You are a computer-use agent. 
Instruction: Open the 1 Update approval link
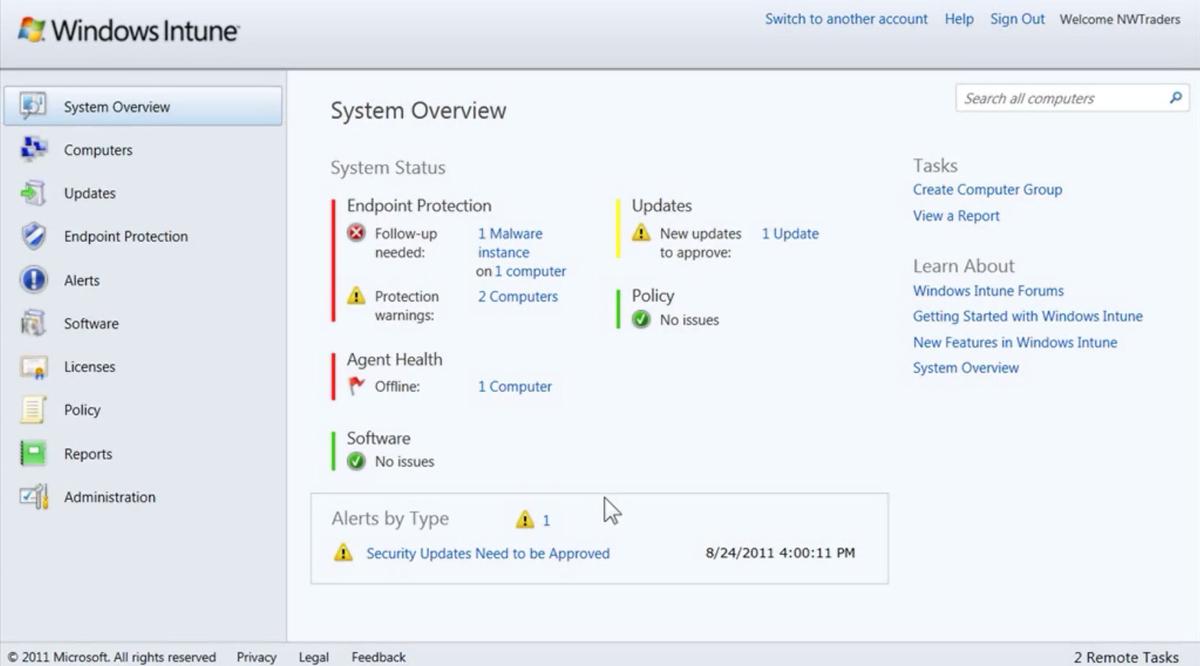coord(790,233)
